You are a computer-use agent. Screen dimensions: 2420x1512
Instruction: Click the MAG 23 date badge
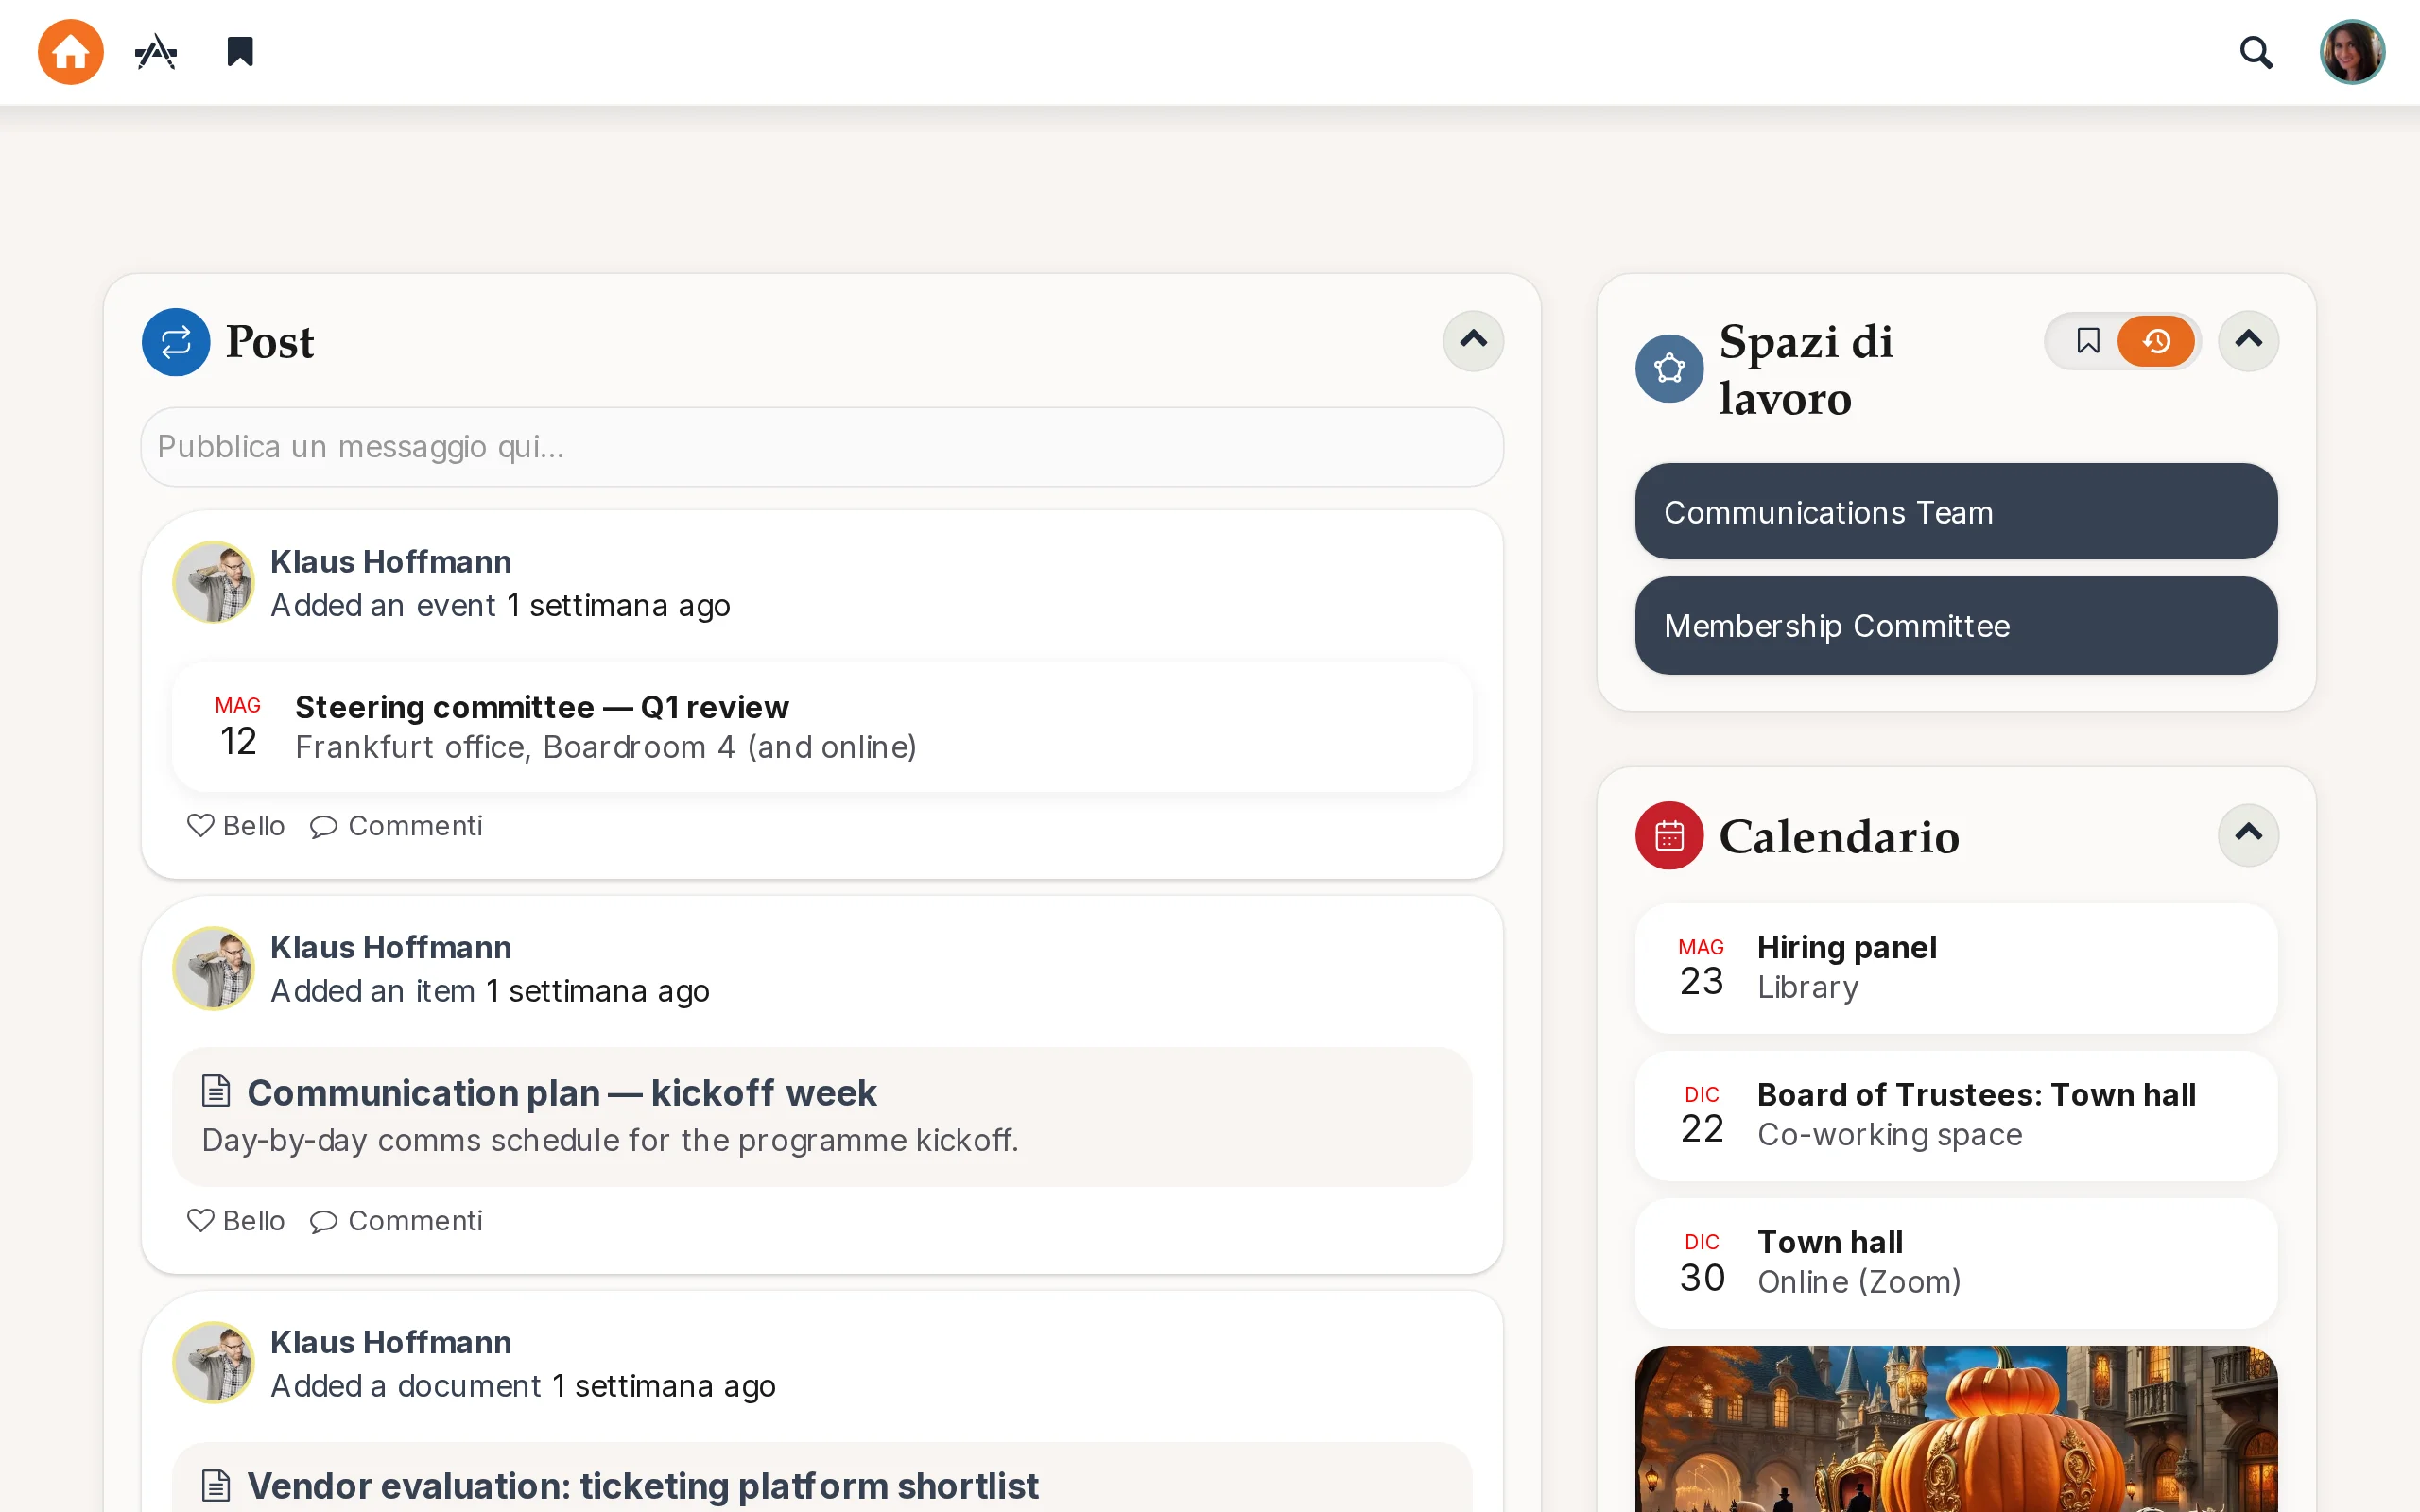[1701, 968]
